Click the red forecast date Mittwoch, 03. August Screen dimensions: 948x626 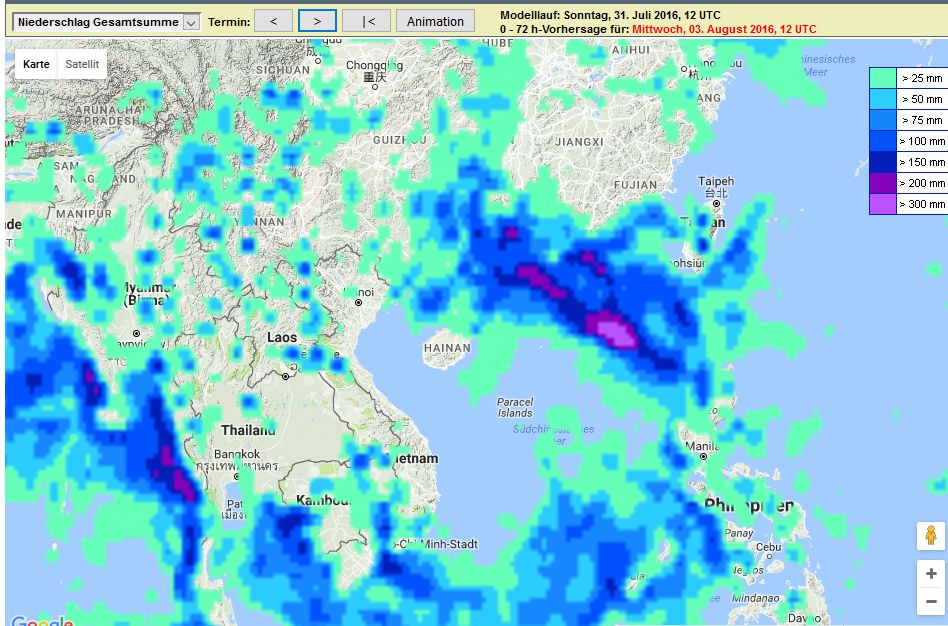pyautogui.click(x=723, y=30)
